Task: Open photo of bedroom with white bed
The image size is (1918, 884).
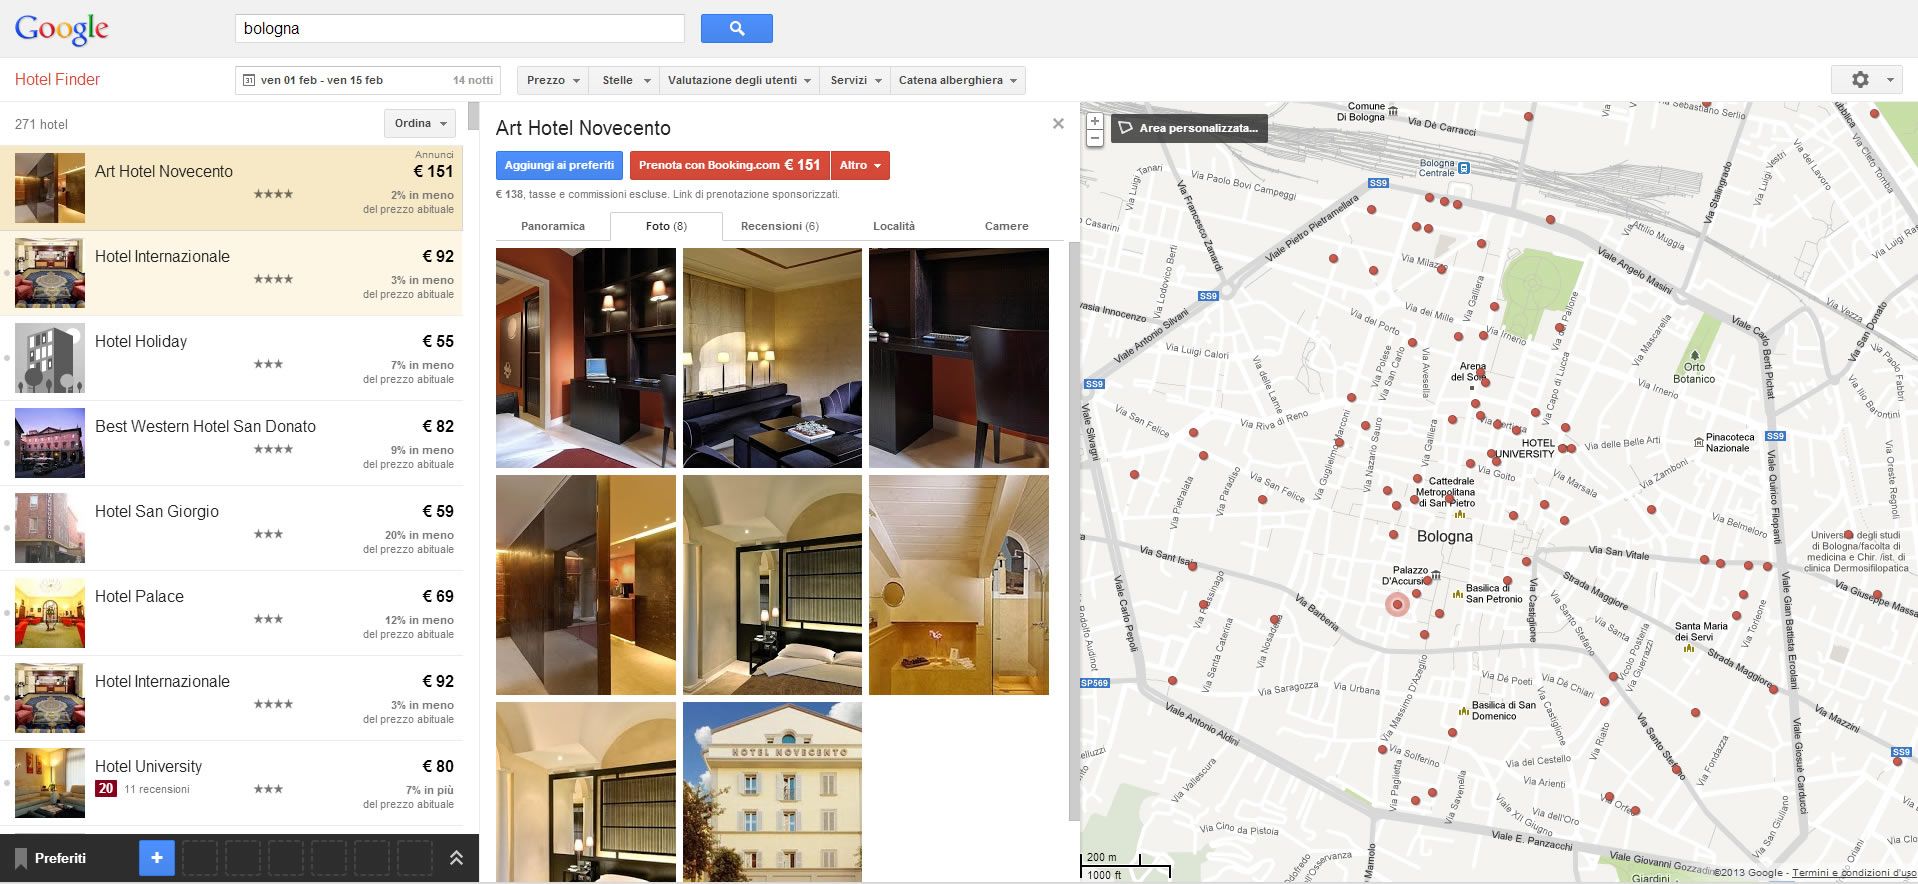Action: coord(772,585)
